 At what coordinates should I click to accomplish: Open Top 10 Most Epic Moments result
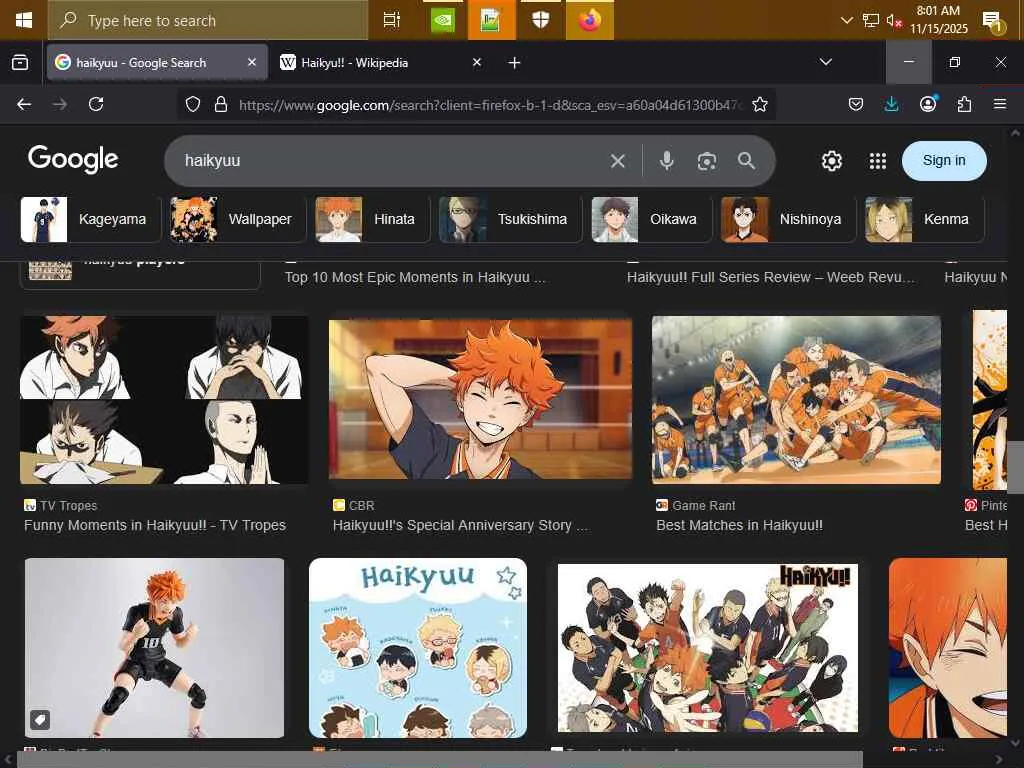(415, 277)
